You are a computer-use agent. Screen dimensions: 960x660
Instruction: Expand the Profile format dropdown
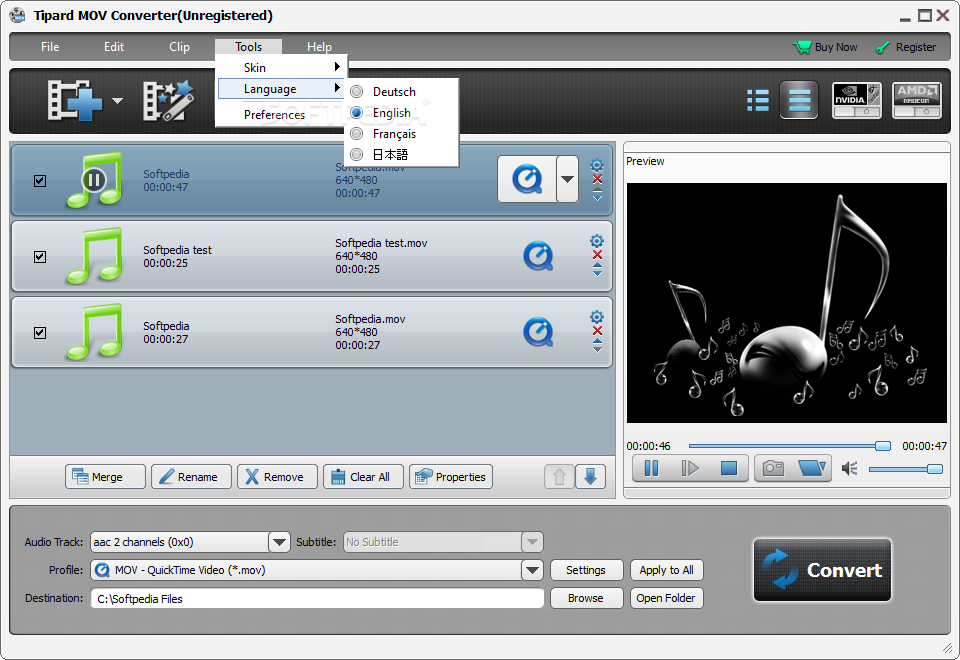532,570
